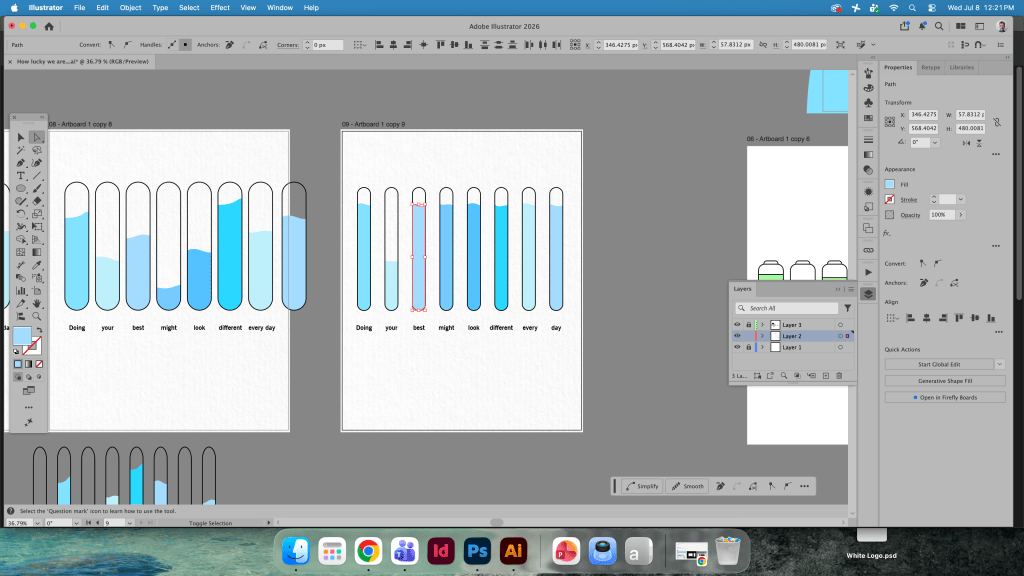The image size is (1024, 576).
Task: Open Start Global Edit options arrow
Action: tap(999, 364)
